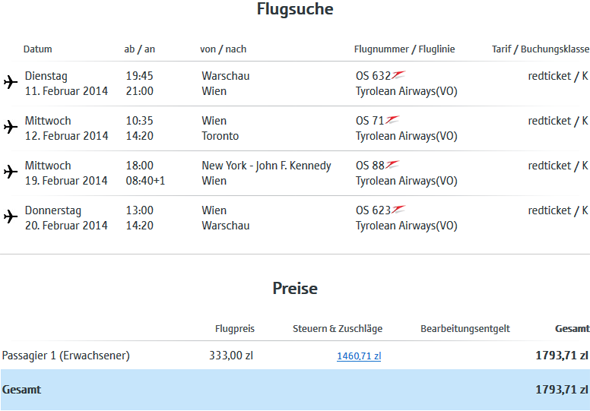Click the date '12. Februar 2014'
This screenshot has height=411, width=590.
[66, 136]
